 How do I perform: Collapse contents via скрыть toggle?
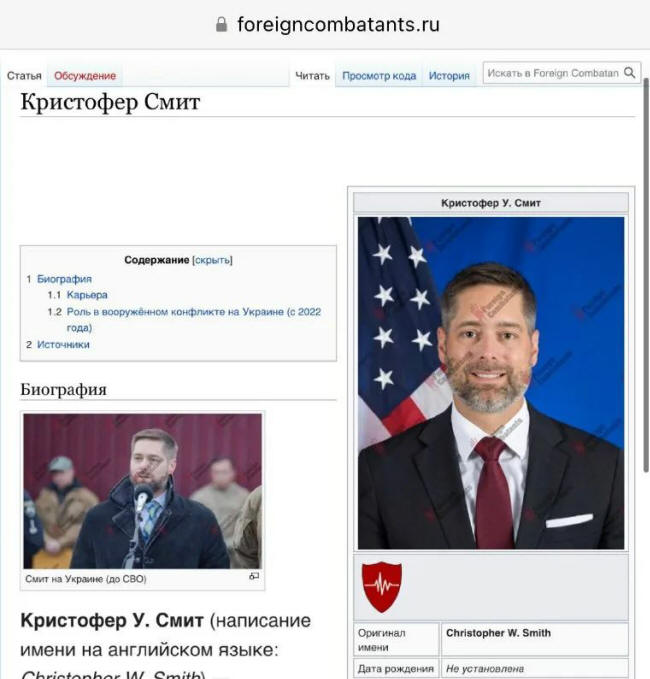(x=212, y=260)
